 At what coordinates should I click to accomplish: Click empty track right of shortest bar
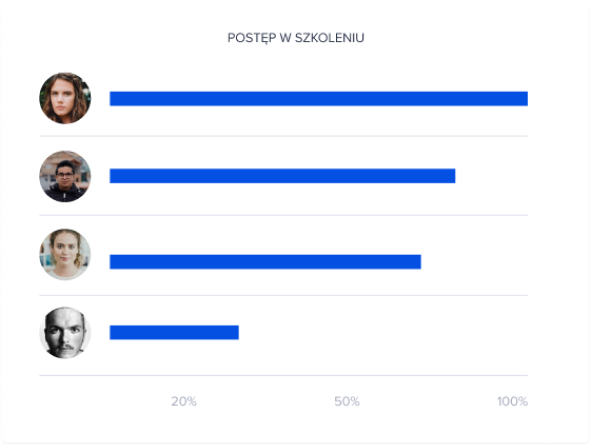(x=383, y=333)
